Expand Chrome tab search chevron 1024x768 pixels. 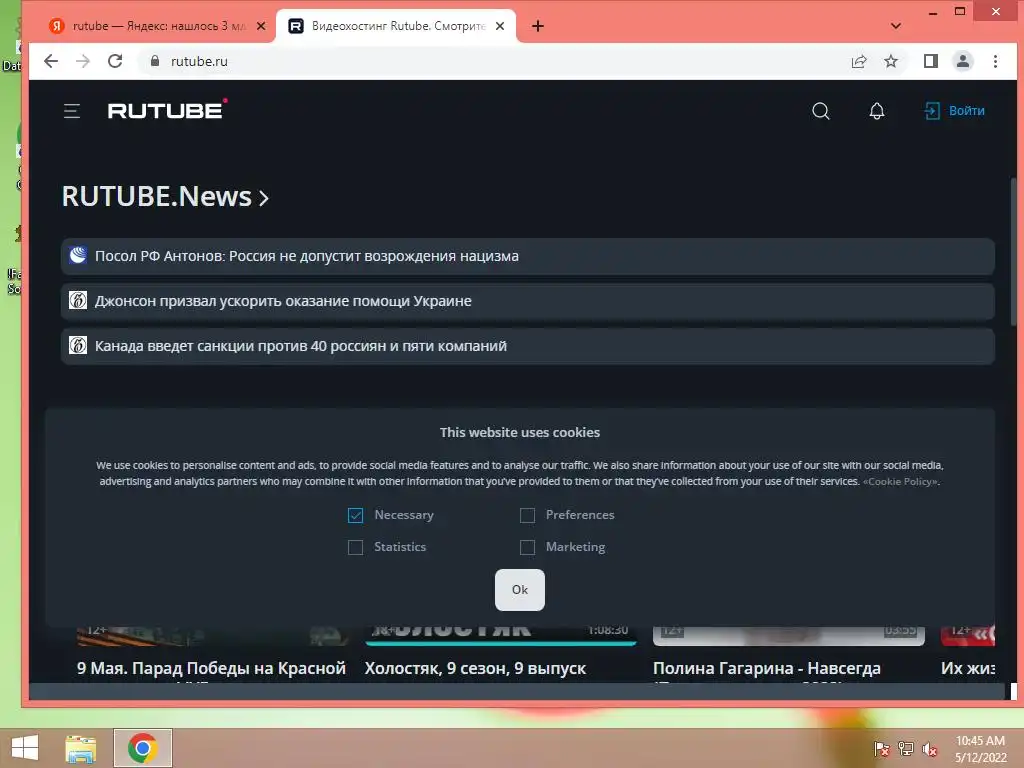[896, 26]
